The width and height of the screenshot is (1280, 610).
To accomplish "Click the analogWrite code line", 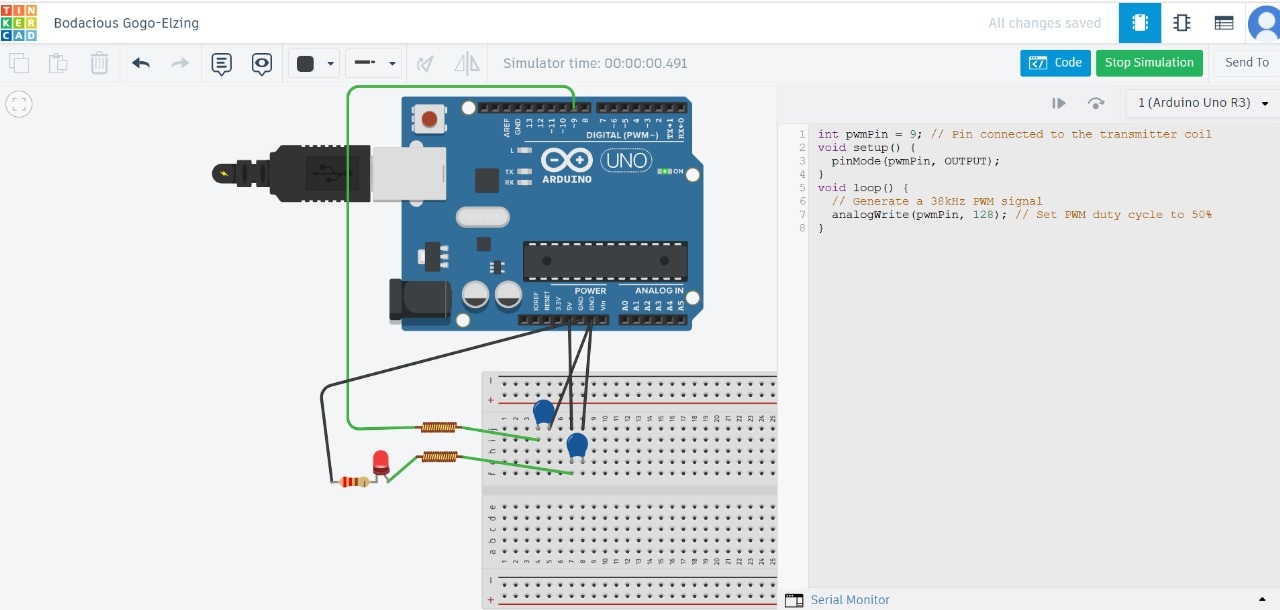I will pyautogui.click(x=1021, y=215).
